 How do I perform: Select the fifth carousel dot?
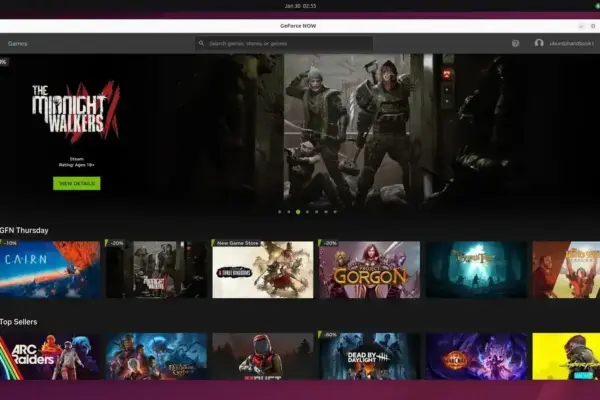(316, 212)
